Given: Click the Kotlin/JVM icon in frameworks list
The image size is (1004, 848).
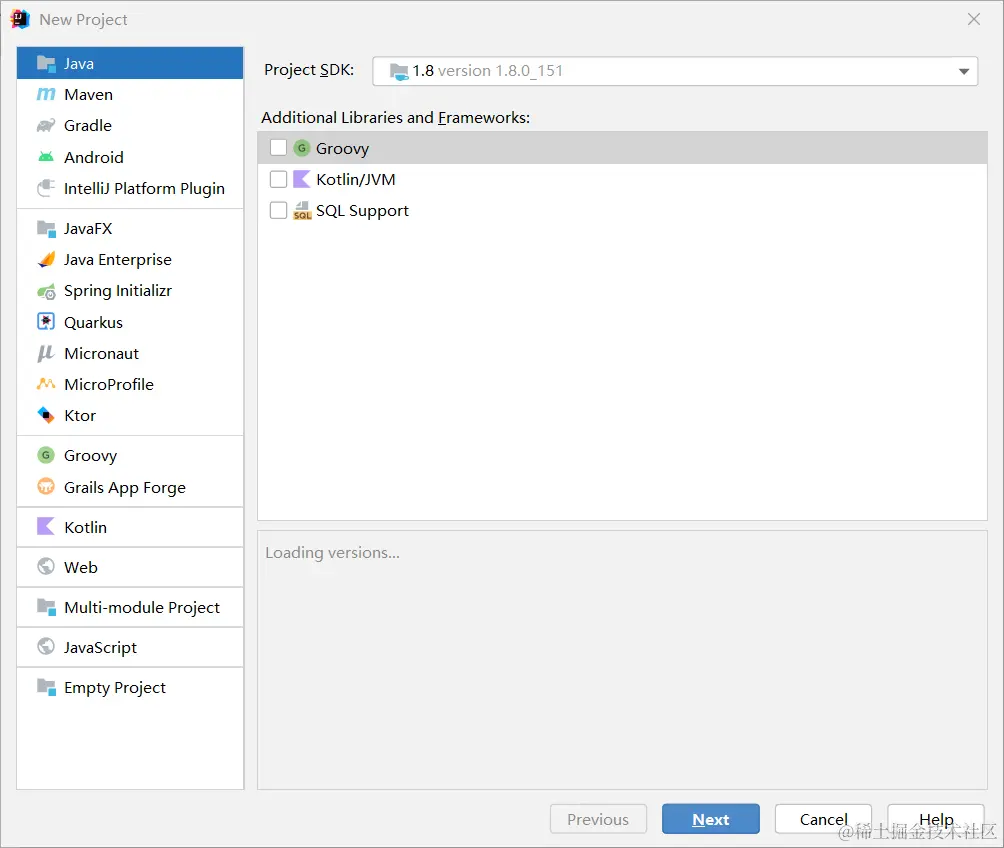Looking at the screenshot, I should [302, 179].
